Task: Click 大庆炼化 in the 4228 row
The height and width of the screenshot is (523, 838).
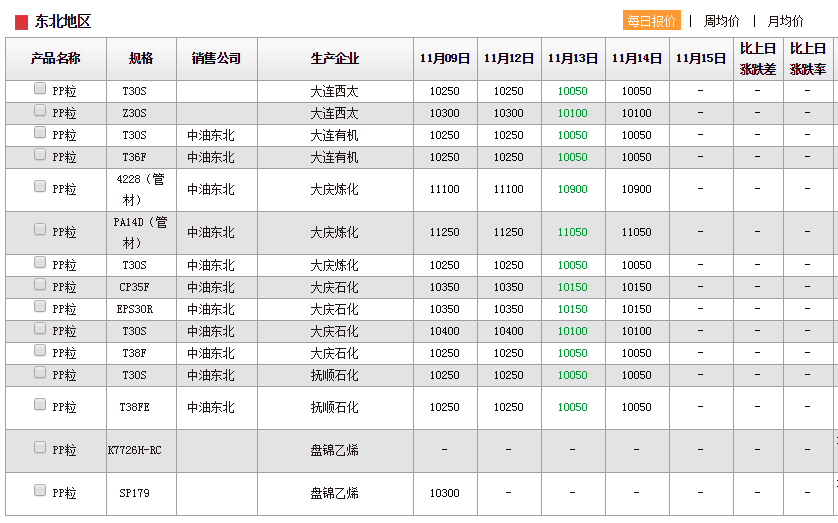Action: tap(334, 189)
